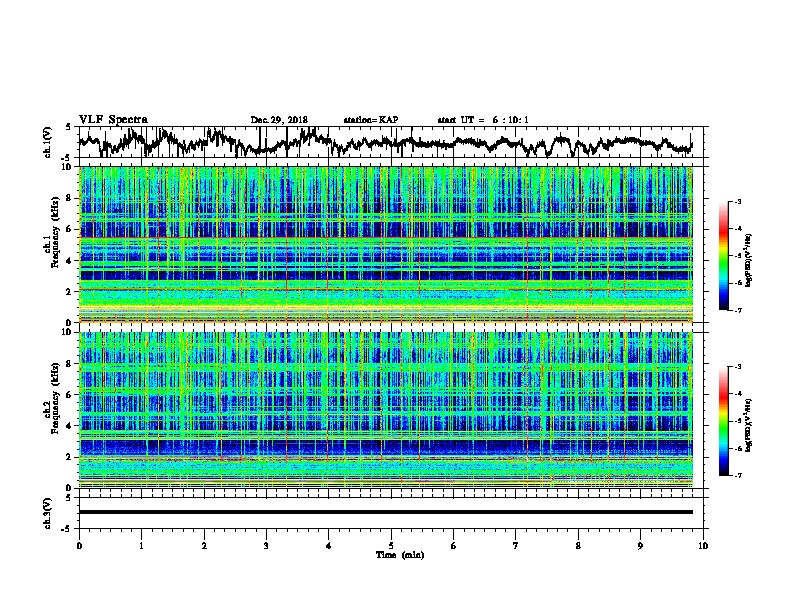Click the ch.1 'Frequency (kHz)' axis label
792x612 pixels.
tap(55, 233)
